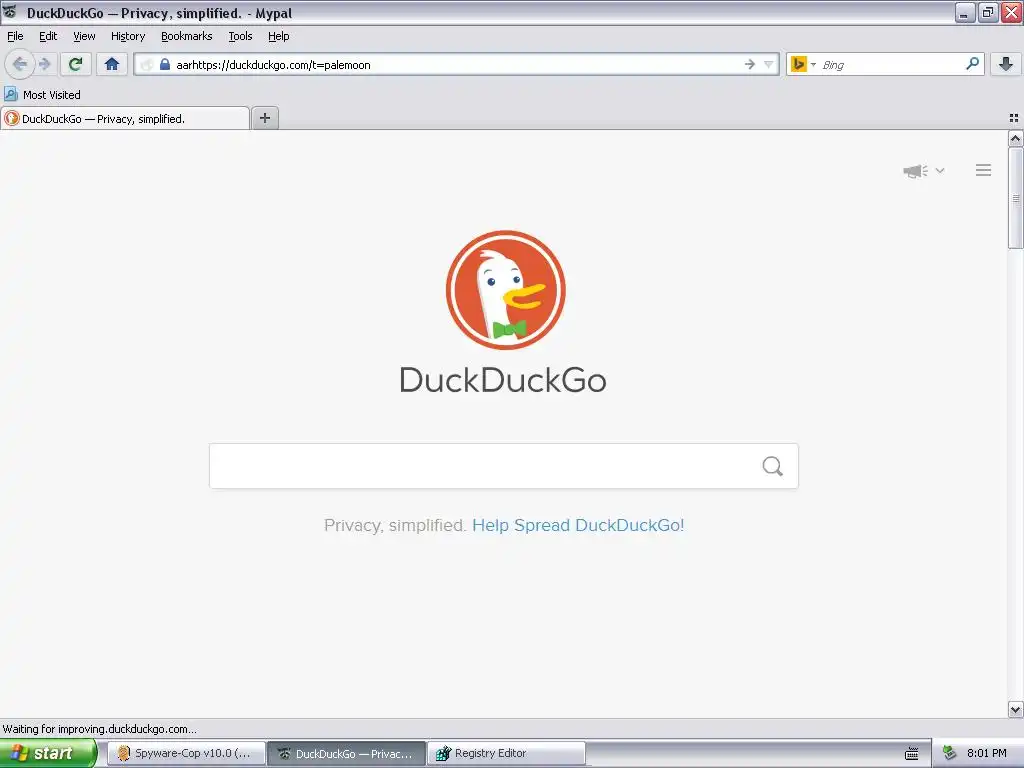Click the Mypal raccoon title bar icon
This screenshot has width=1024, height=768.
pos(10,12)
